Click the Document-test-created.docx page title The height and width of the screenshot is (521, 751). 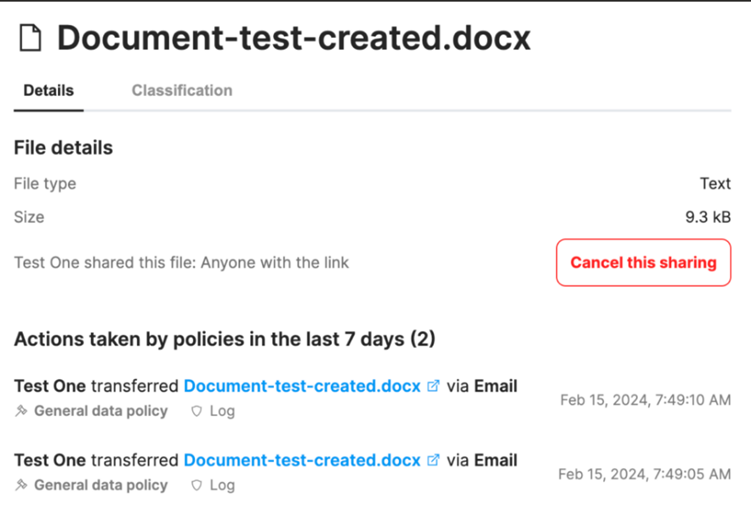click(294, 38)
